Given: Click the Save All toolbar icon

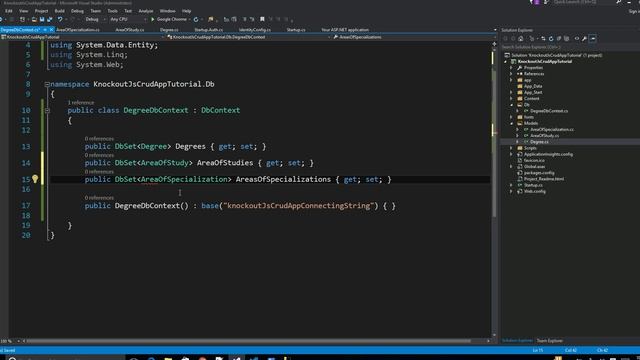Looking at the screenshot, I should tap(49, 19).
